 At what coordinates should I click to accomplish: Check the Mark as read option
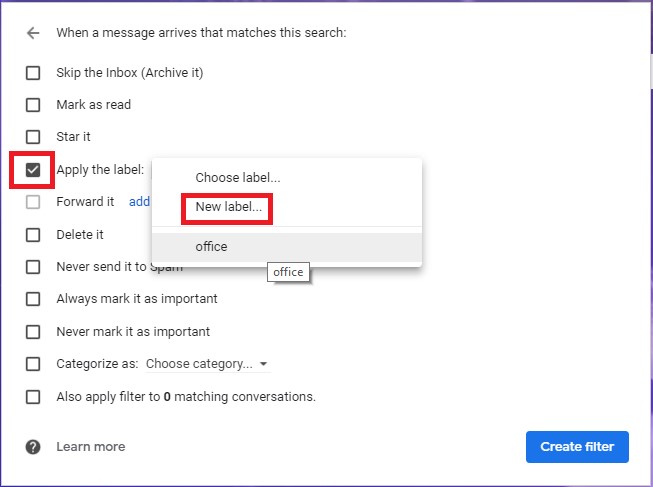(x=33, y=105)
